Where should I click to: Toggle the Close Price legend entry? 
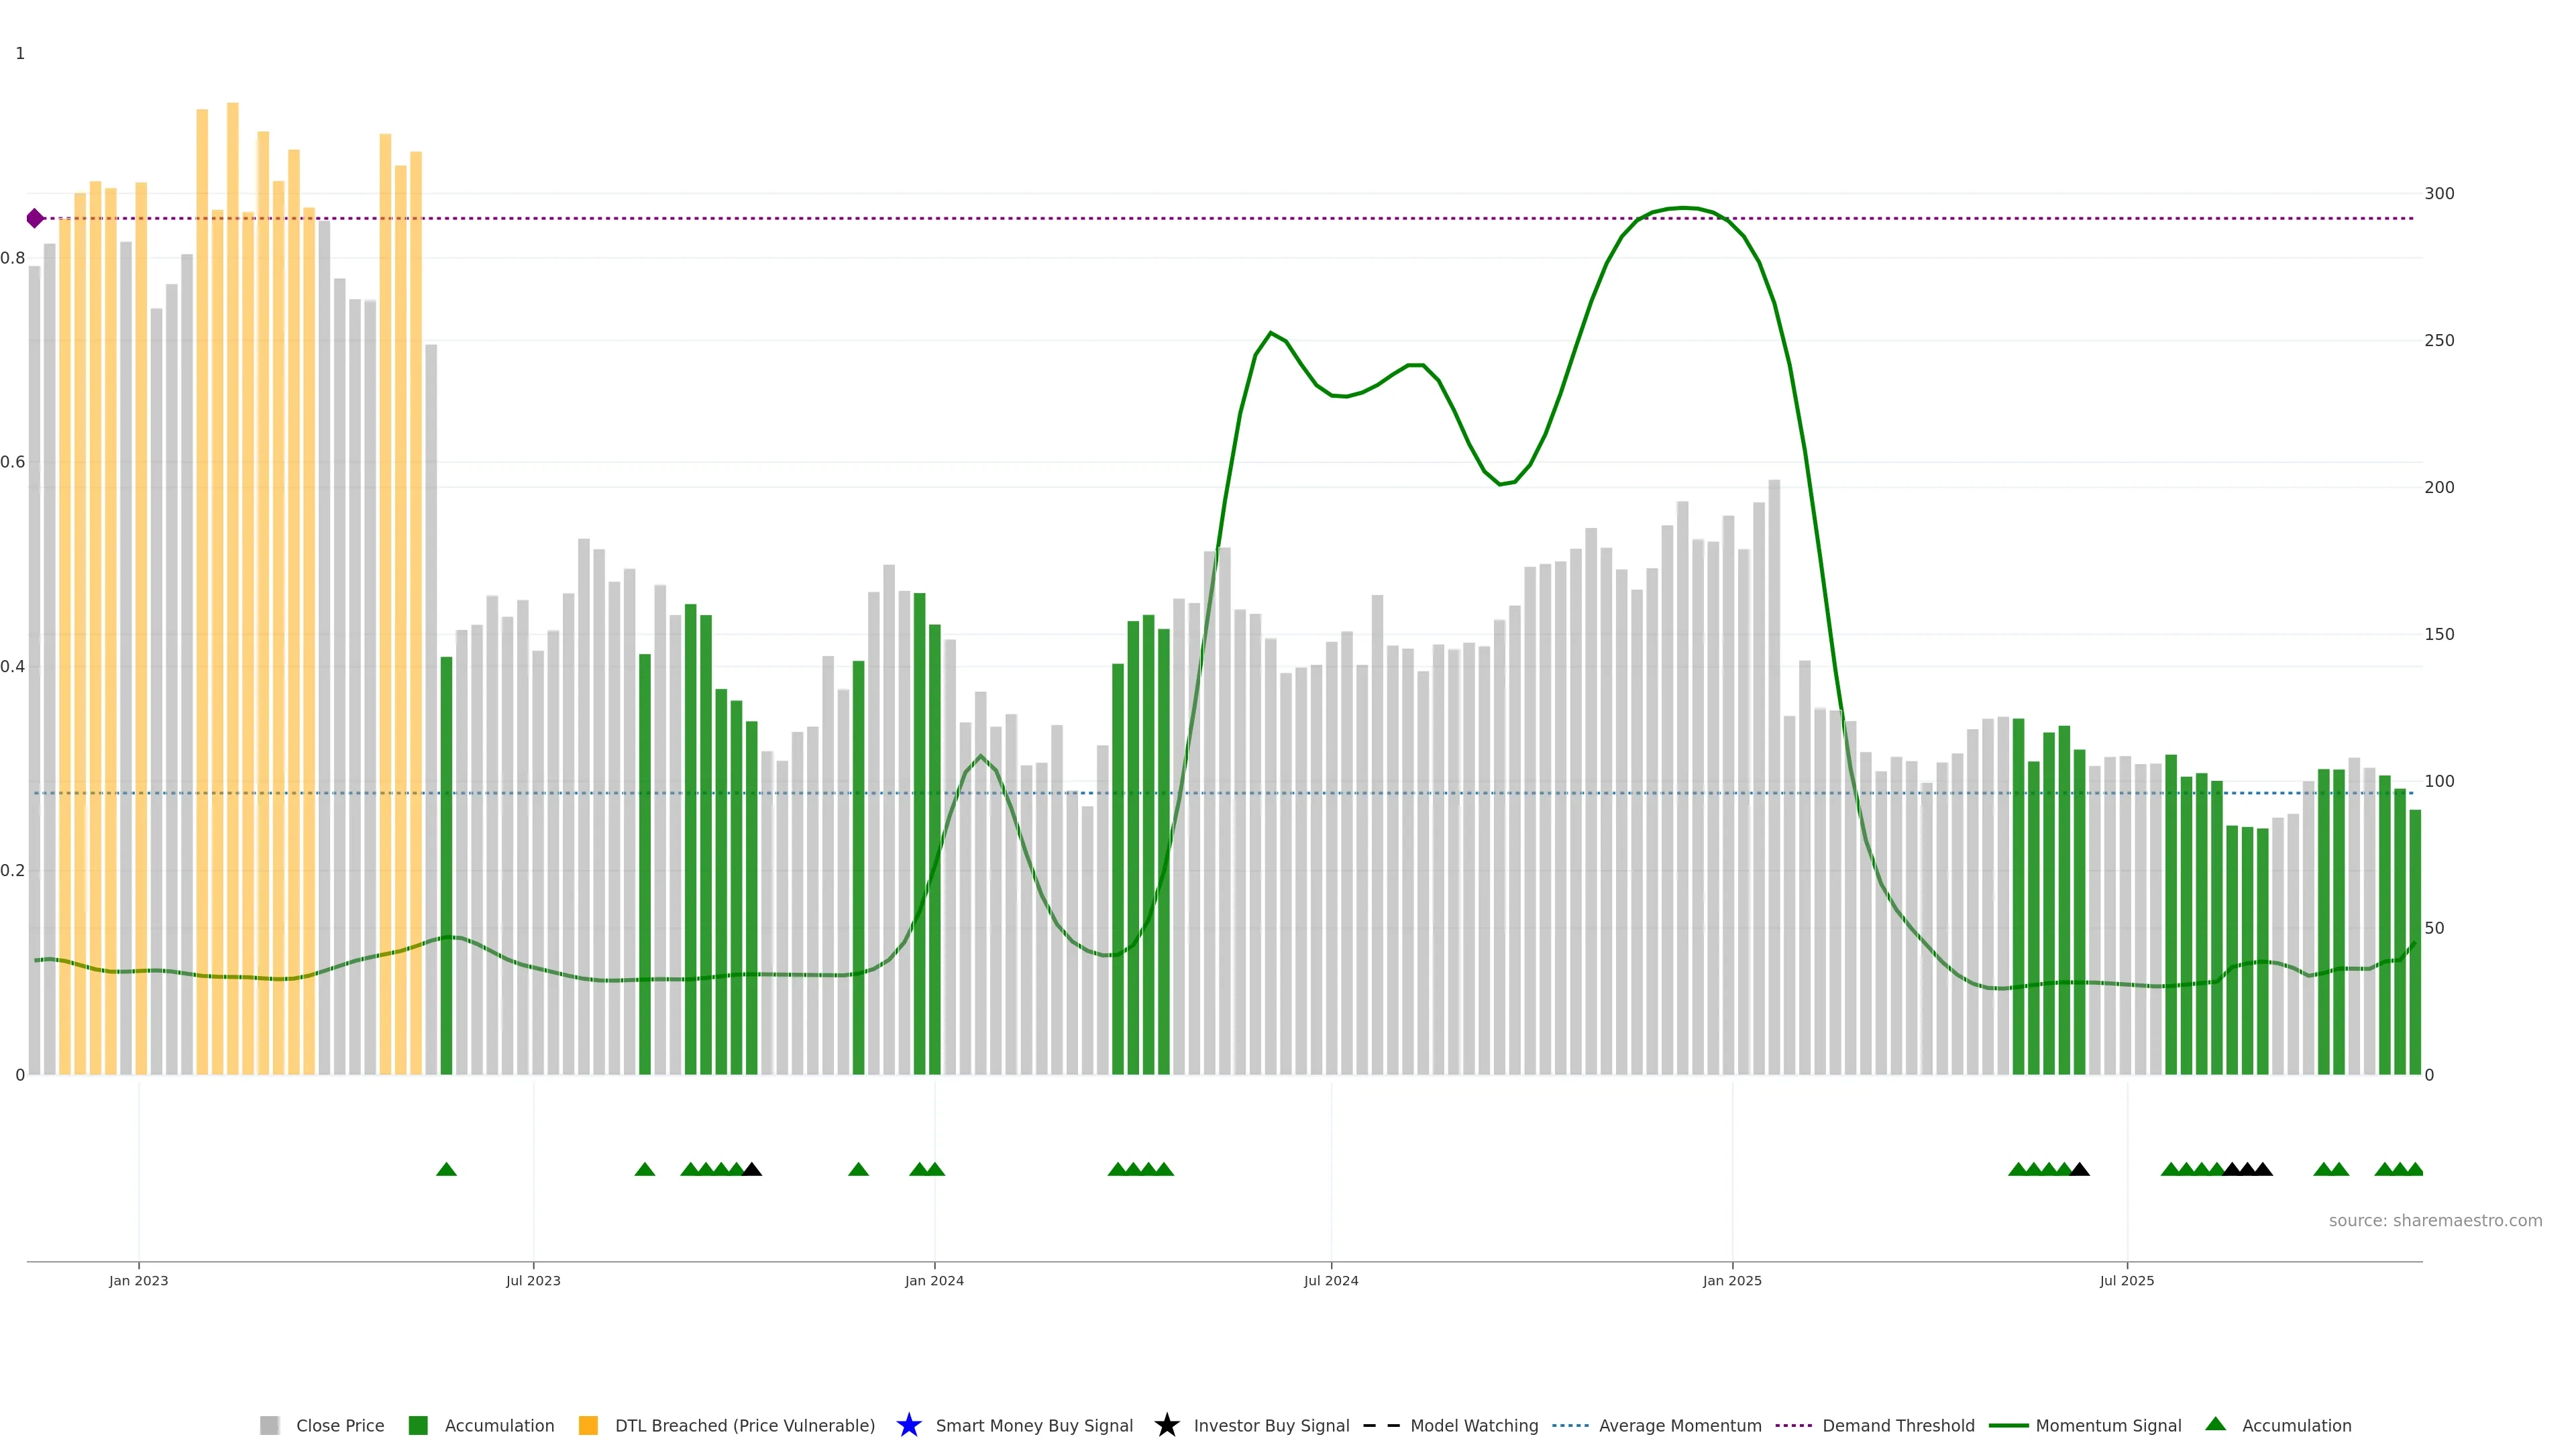(x=340, y=1425)
